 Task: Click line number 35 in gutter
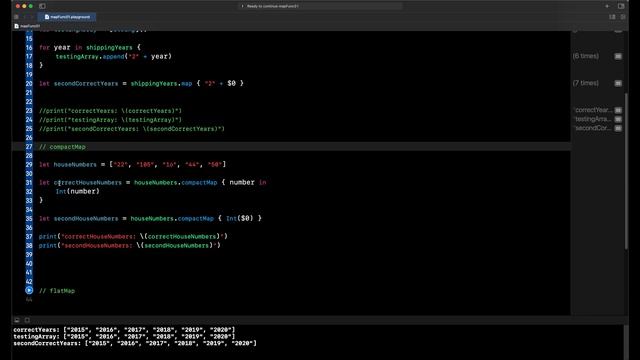point(29,218)
